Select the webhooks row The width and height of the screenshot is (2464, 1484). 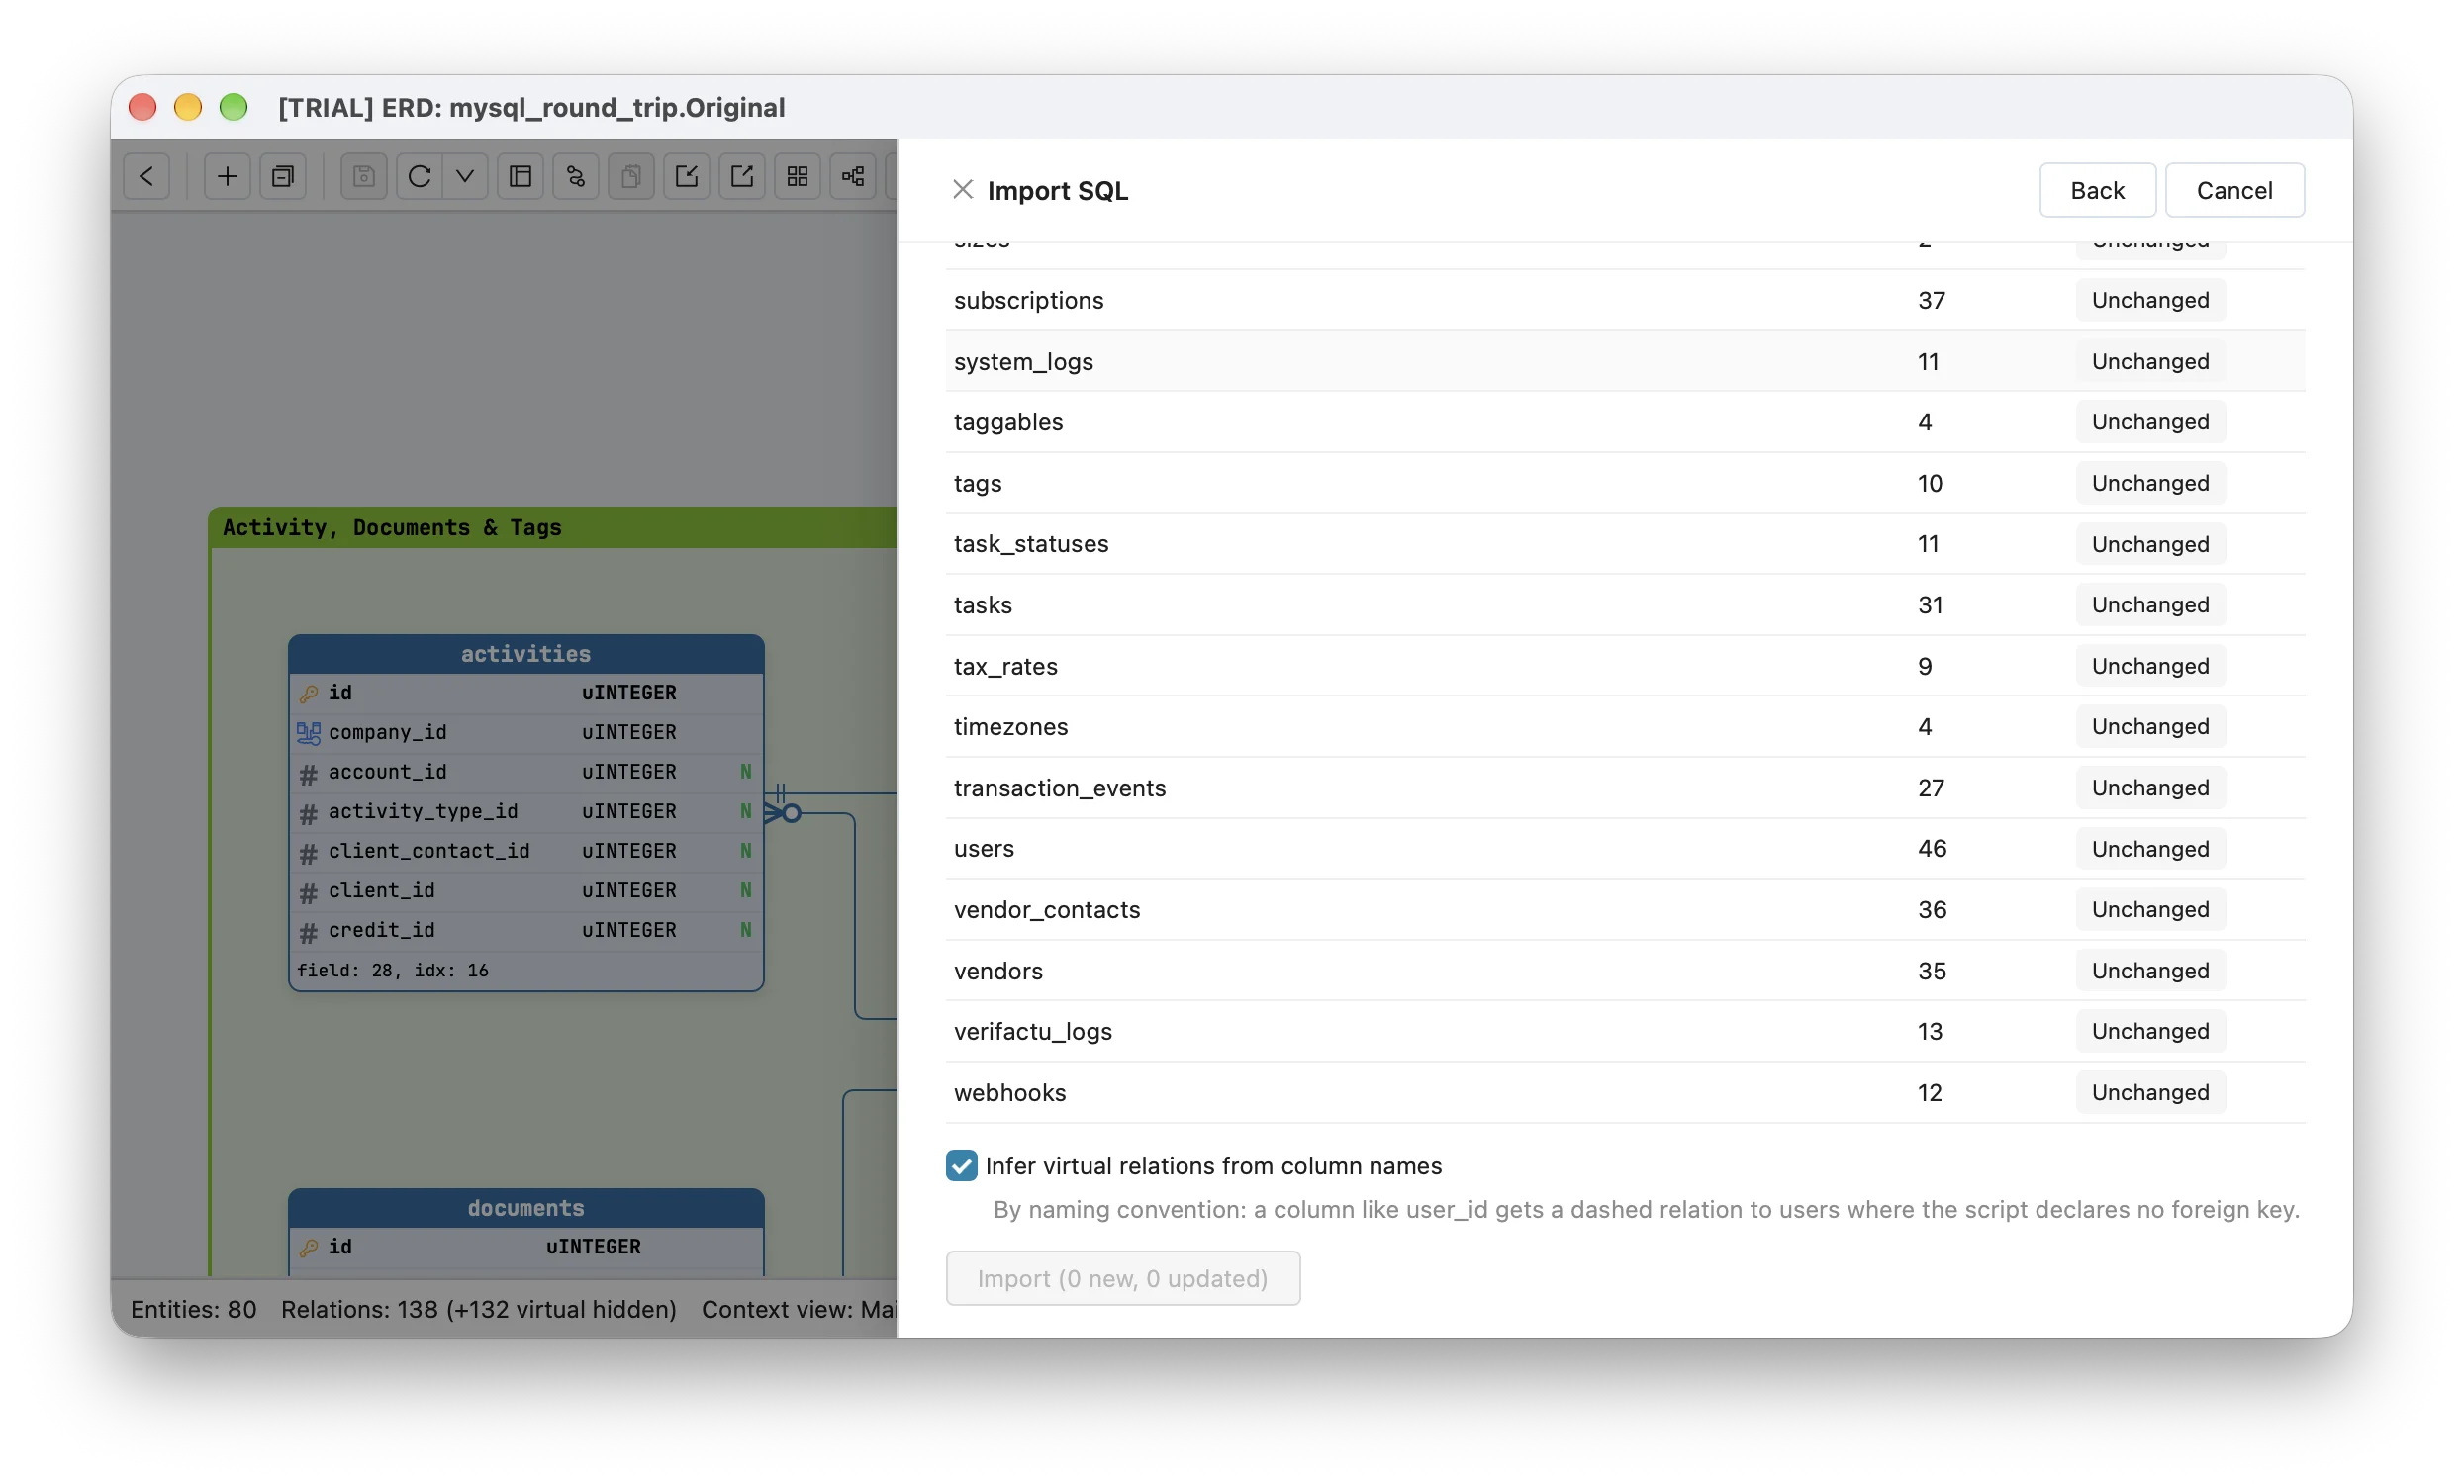click(x=1625, y=1092)
